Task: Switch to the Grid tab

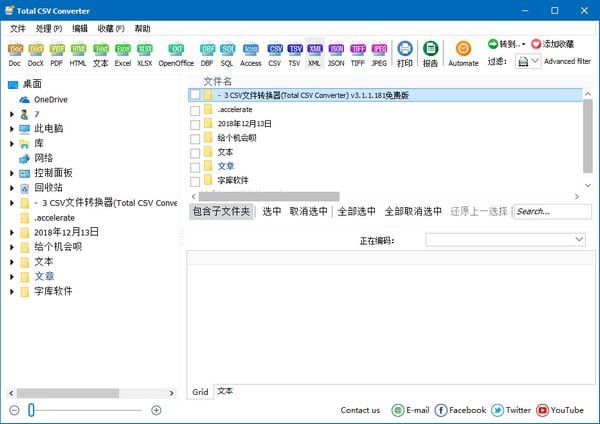Action: pos(200,392)
